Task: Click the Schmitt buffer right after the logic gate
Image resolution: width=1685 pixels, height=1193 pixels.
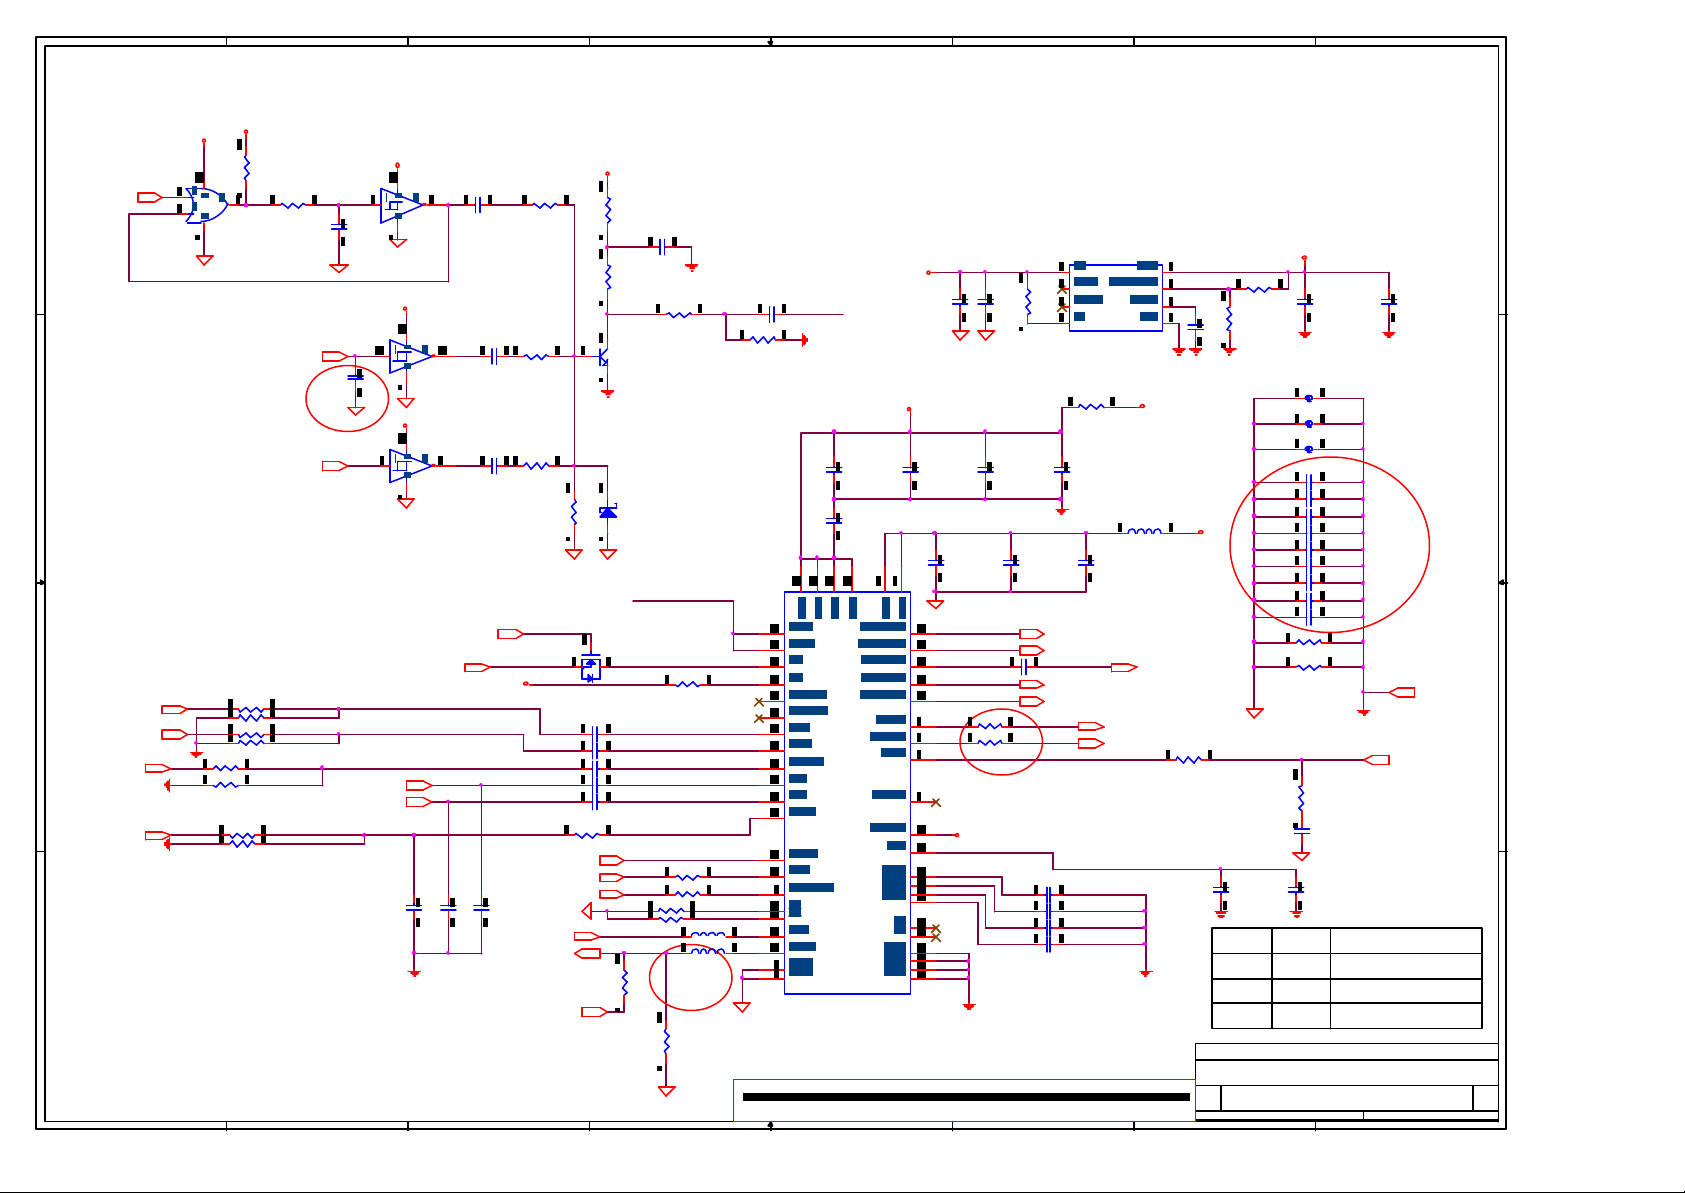Action: tap(400, 205)
